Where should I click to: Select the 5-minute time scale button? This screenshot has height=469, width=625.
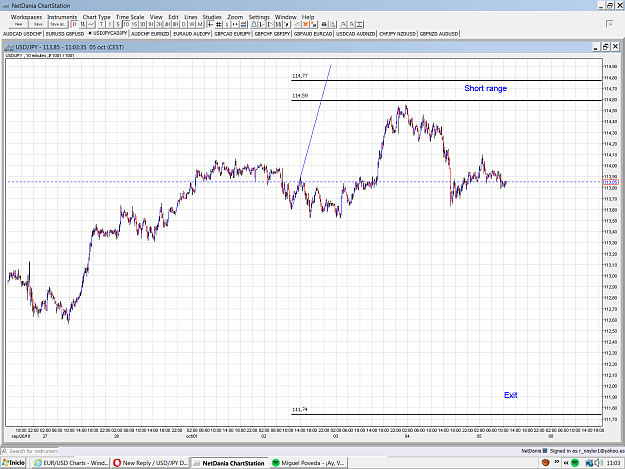pos(118,24)
